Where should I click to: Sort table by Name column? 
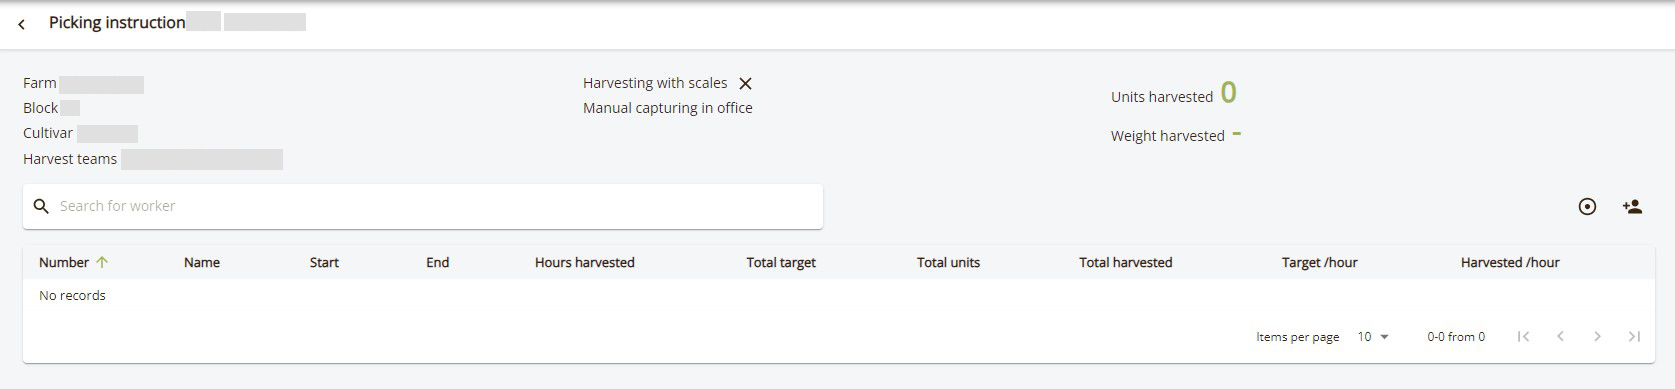[x=202, y=262]
